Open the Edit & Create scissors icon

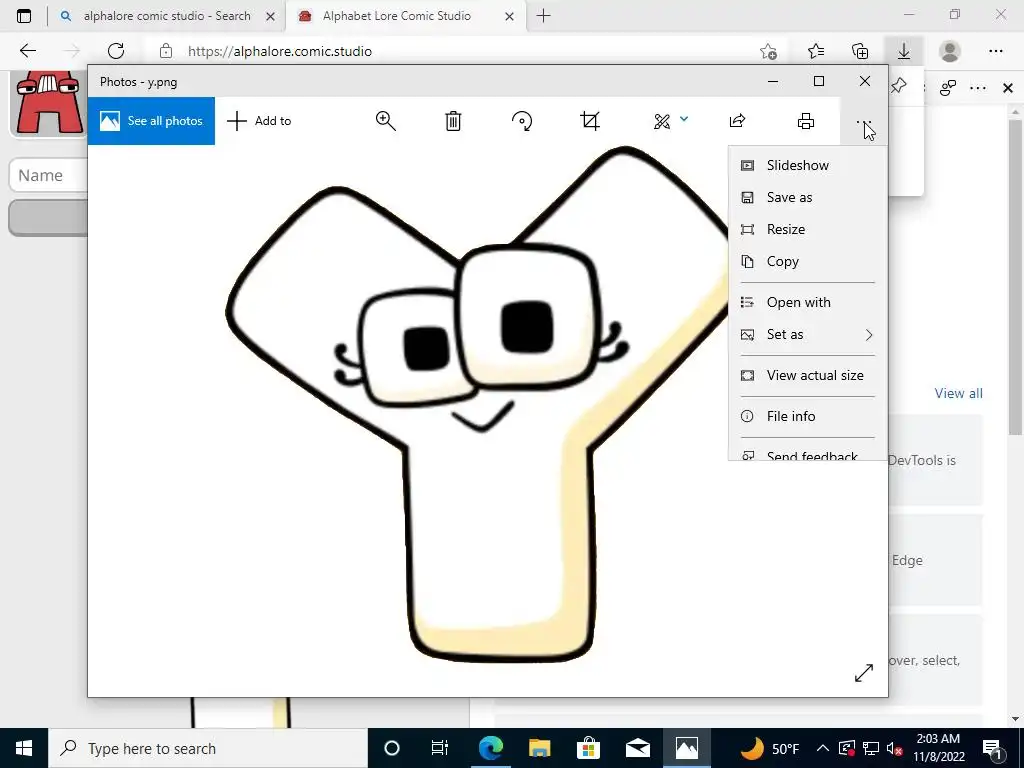point(662,121)
